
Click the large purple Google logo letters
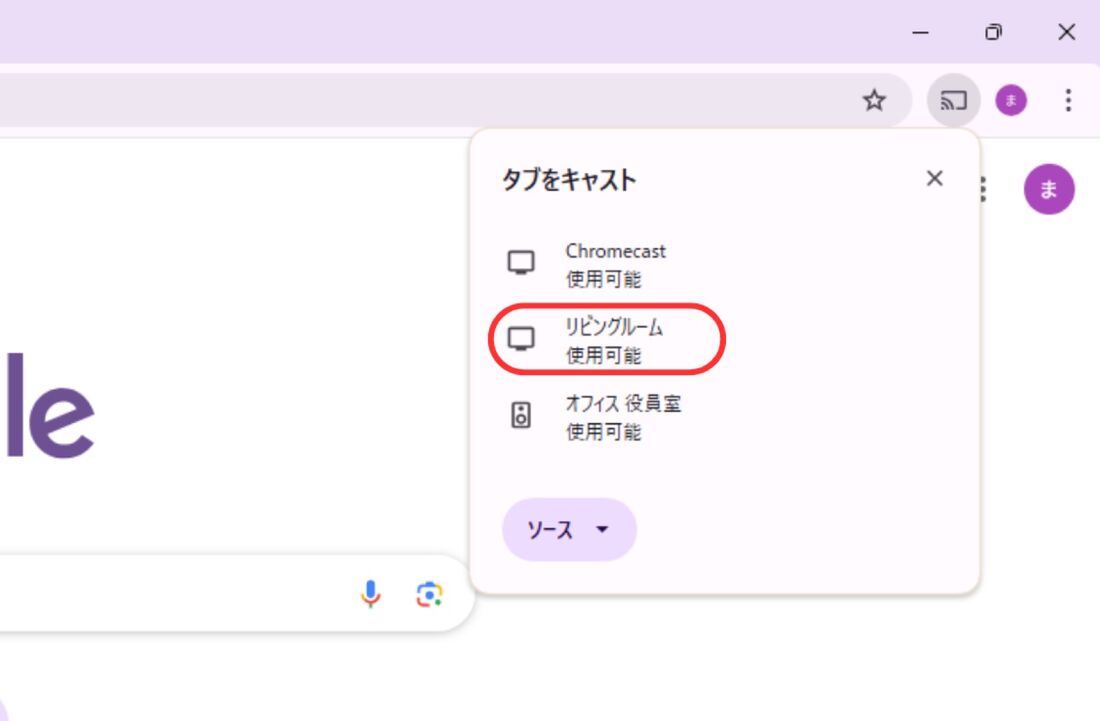(50, 410)
